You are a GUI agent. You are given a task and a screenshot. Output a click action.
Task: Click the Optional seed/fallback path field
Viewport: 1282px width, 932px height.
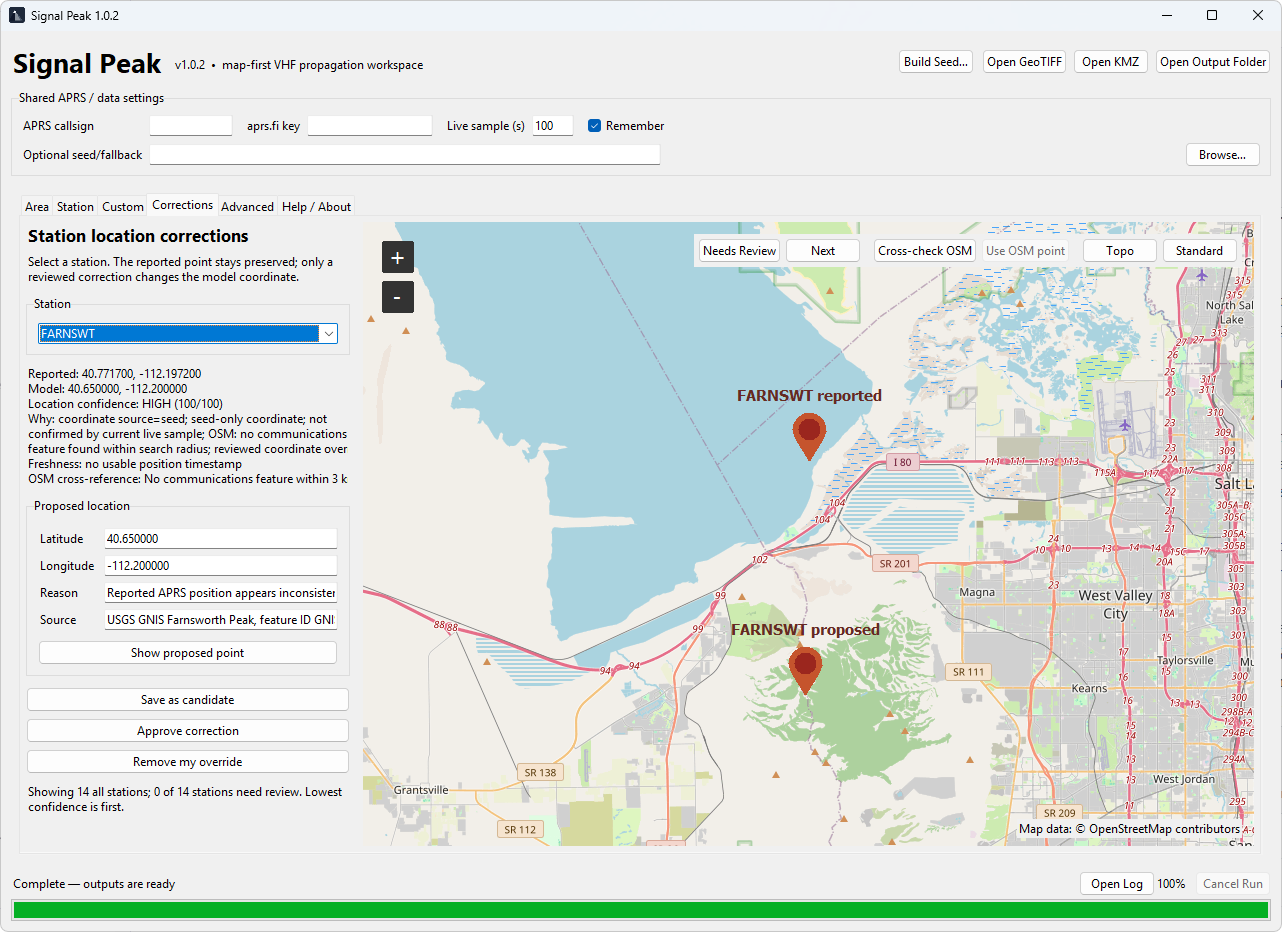tap(405, 155)
